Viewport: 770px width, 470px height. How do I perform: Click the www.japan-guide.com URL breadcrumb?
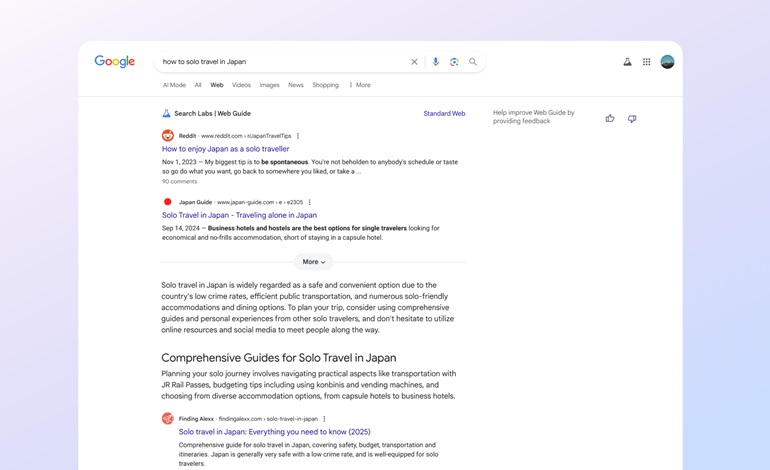click(260, 202)
